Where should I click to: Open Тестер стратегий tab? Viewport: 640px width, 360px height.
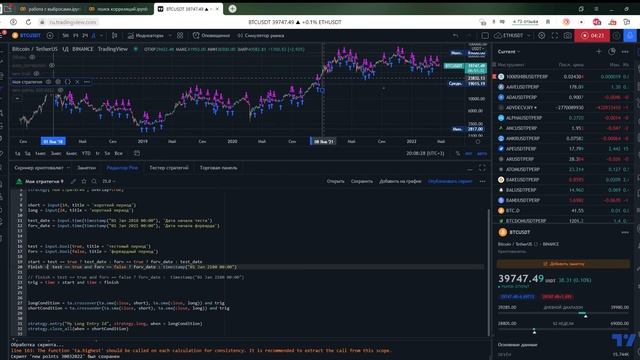pyautogui.click(x=169, y=168)
